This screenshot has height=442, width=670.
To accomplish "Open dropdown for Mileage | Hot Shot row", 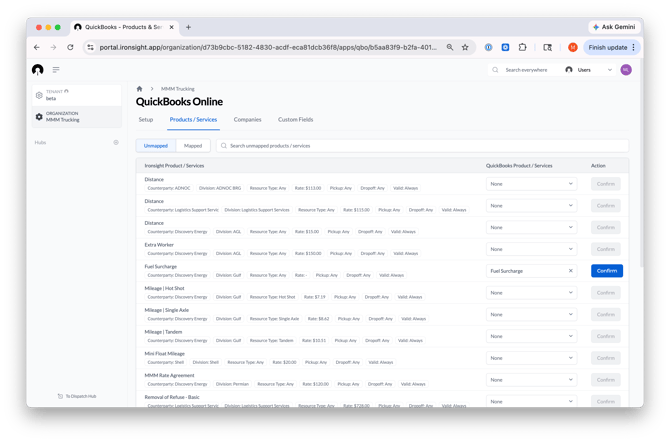I will point(532,293).
